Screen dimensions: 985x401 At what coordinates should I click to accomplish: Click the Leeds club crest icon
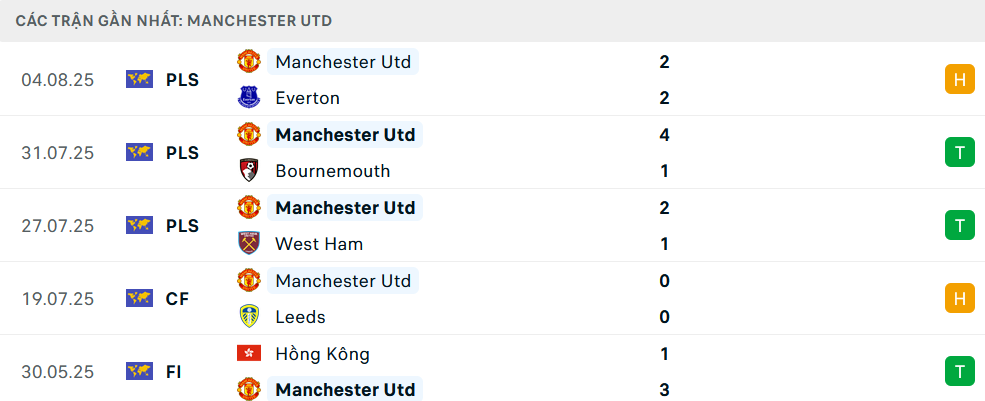coord(248,317)
